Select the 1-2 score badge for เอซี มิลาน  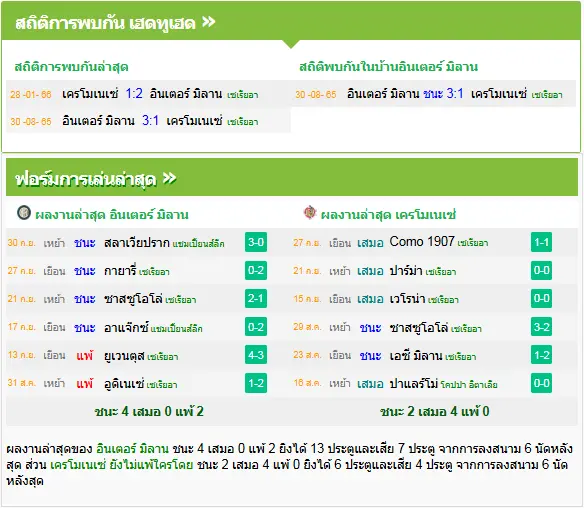click(542, 355)
